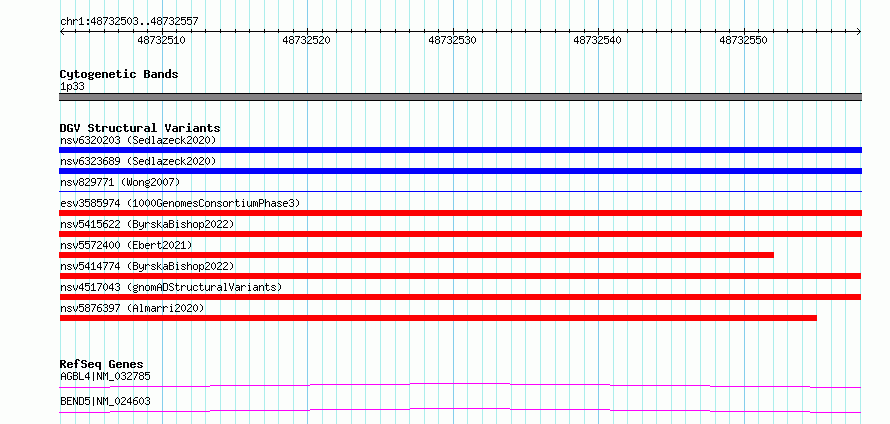Screen dimensions: 890x424
Task: Select the DGV Structural Variants track heading
Action: pyautogui.click(x=140, y=128)
